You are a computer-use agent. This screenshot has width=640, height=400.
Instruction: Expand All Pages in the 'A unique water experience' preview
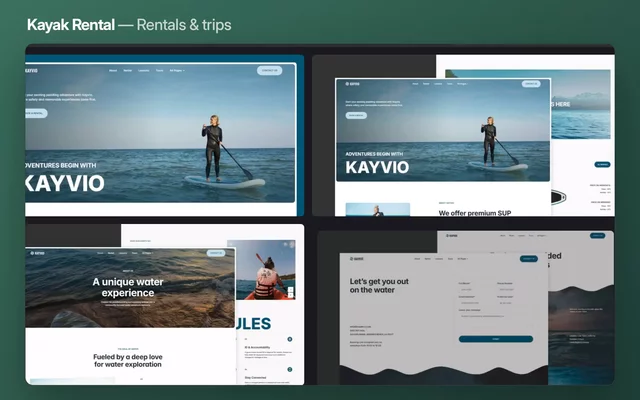tap(147, 253)
